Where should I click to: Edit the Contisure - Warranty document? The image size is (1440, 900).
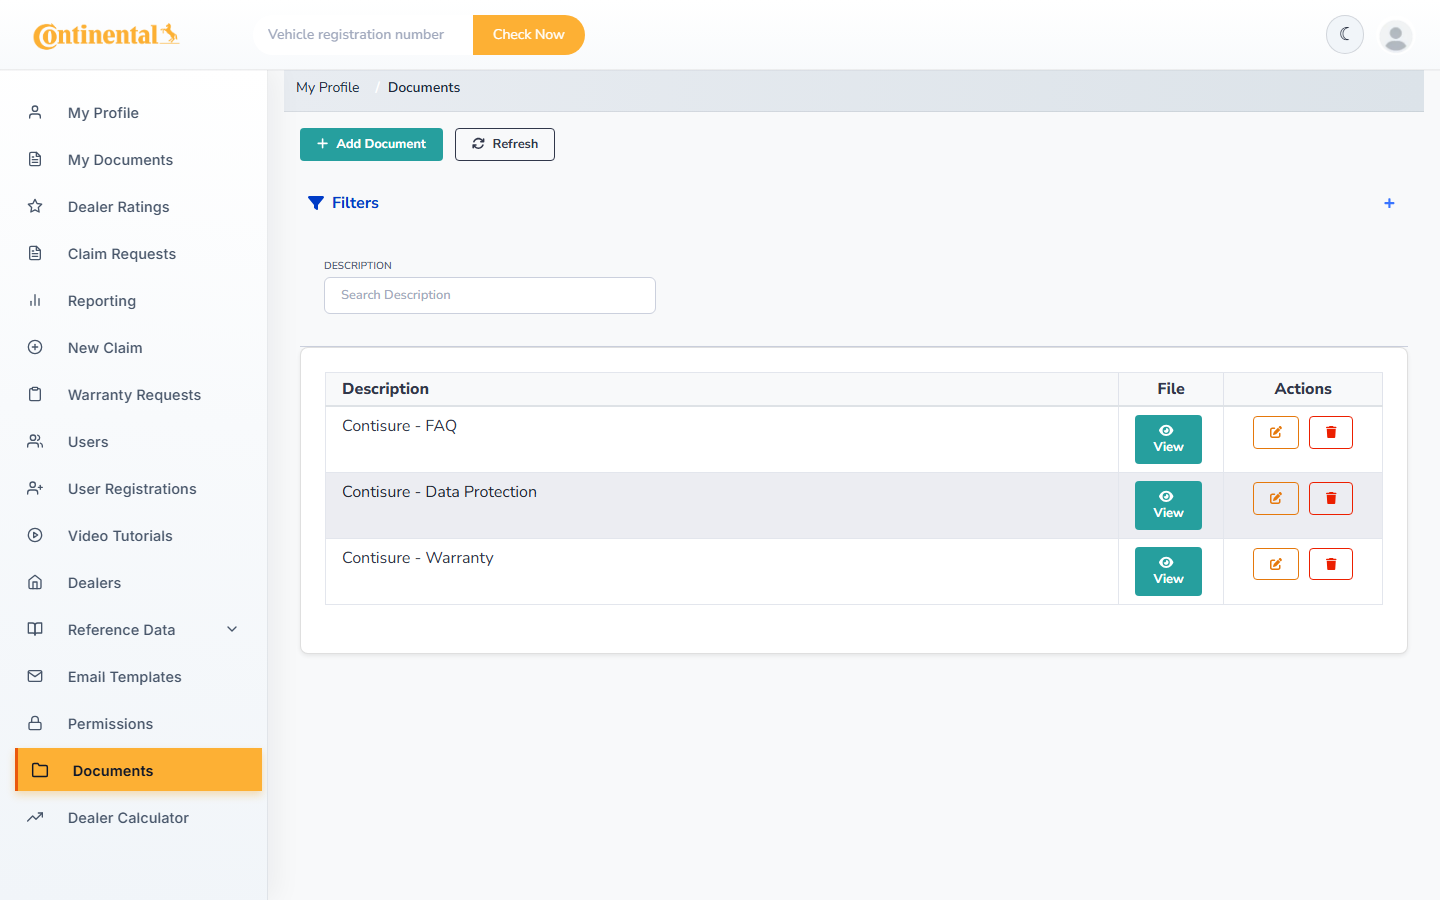click(x=1276, y=564)
